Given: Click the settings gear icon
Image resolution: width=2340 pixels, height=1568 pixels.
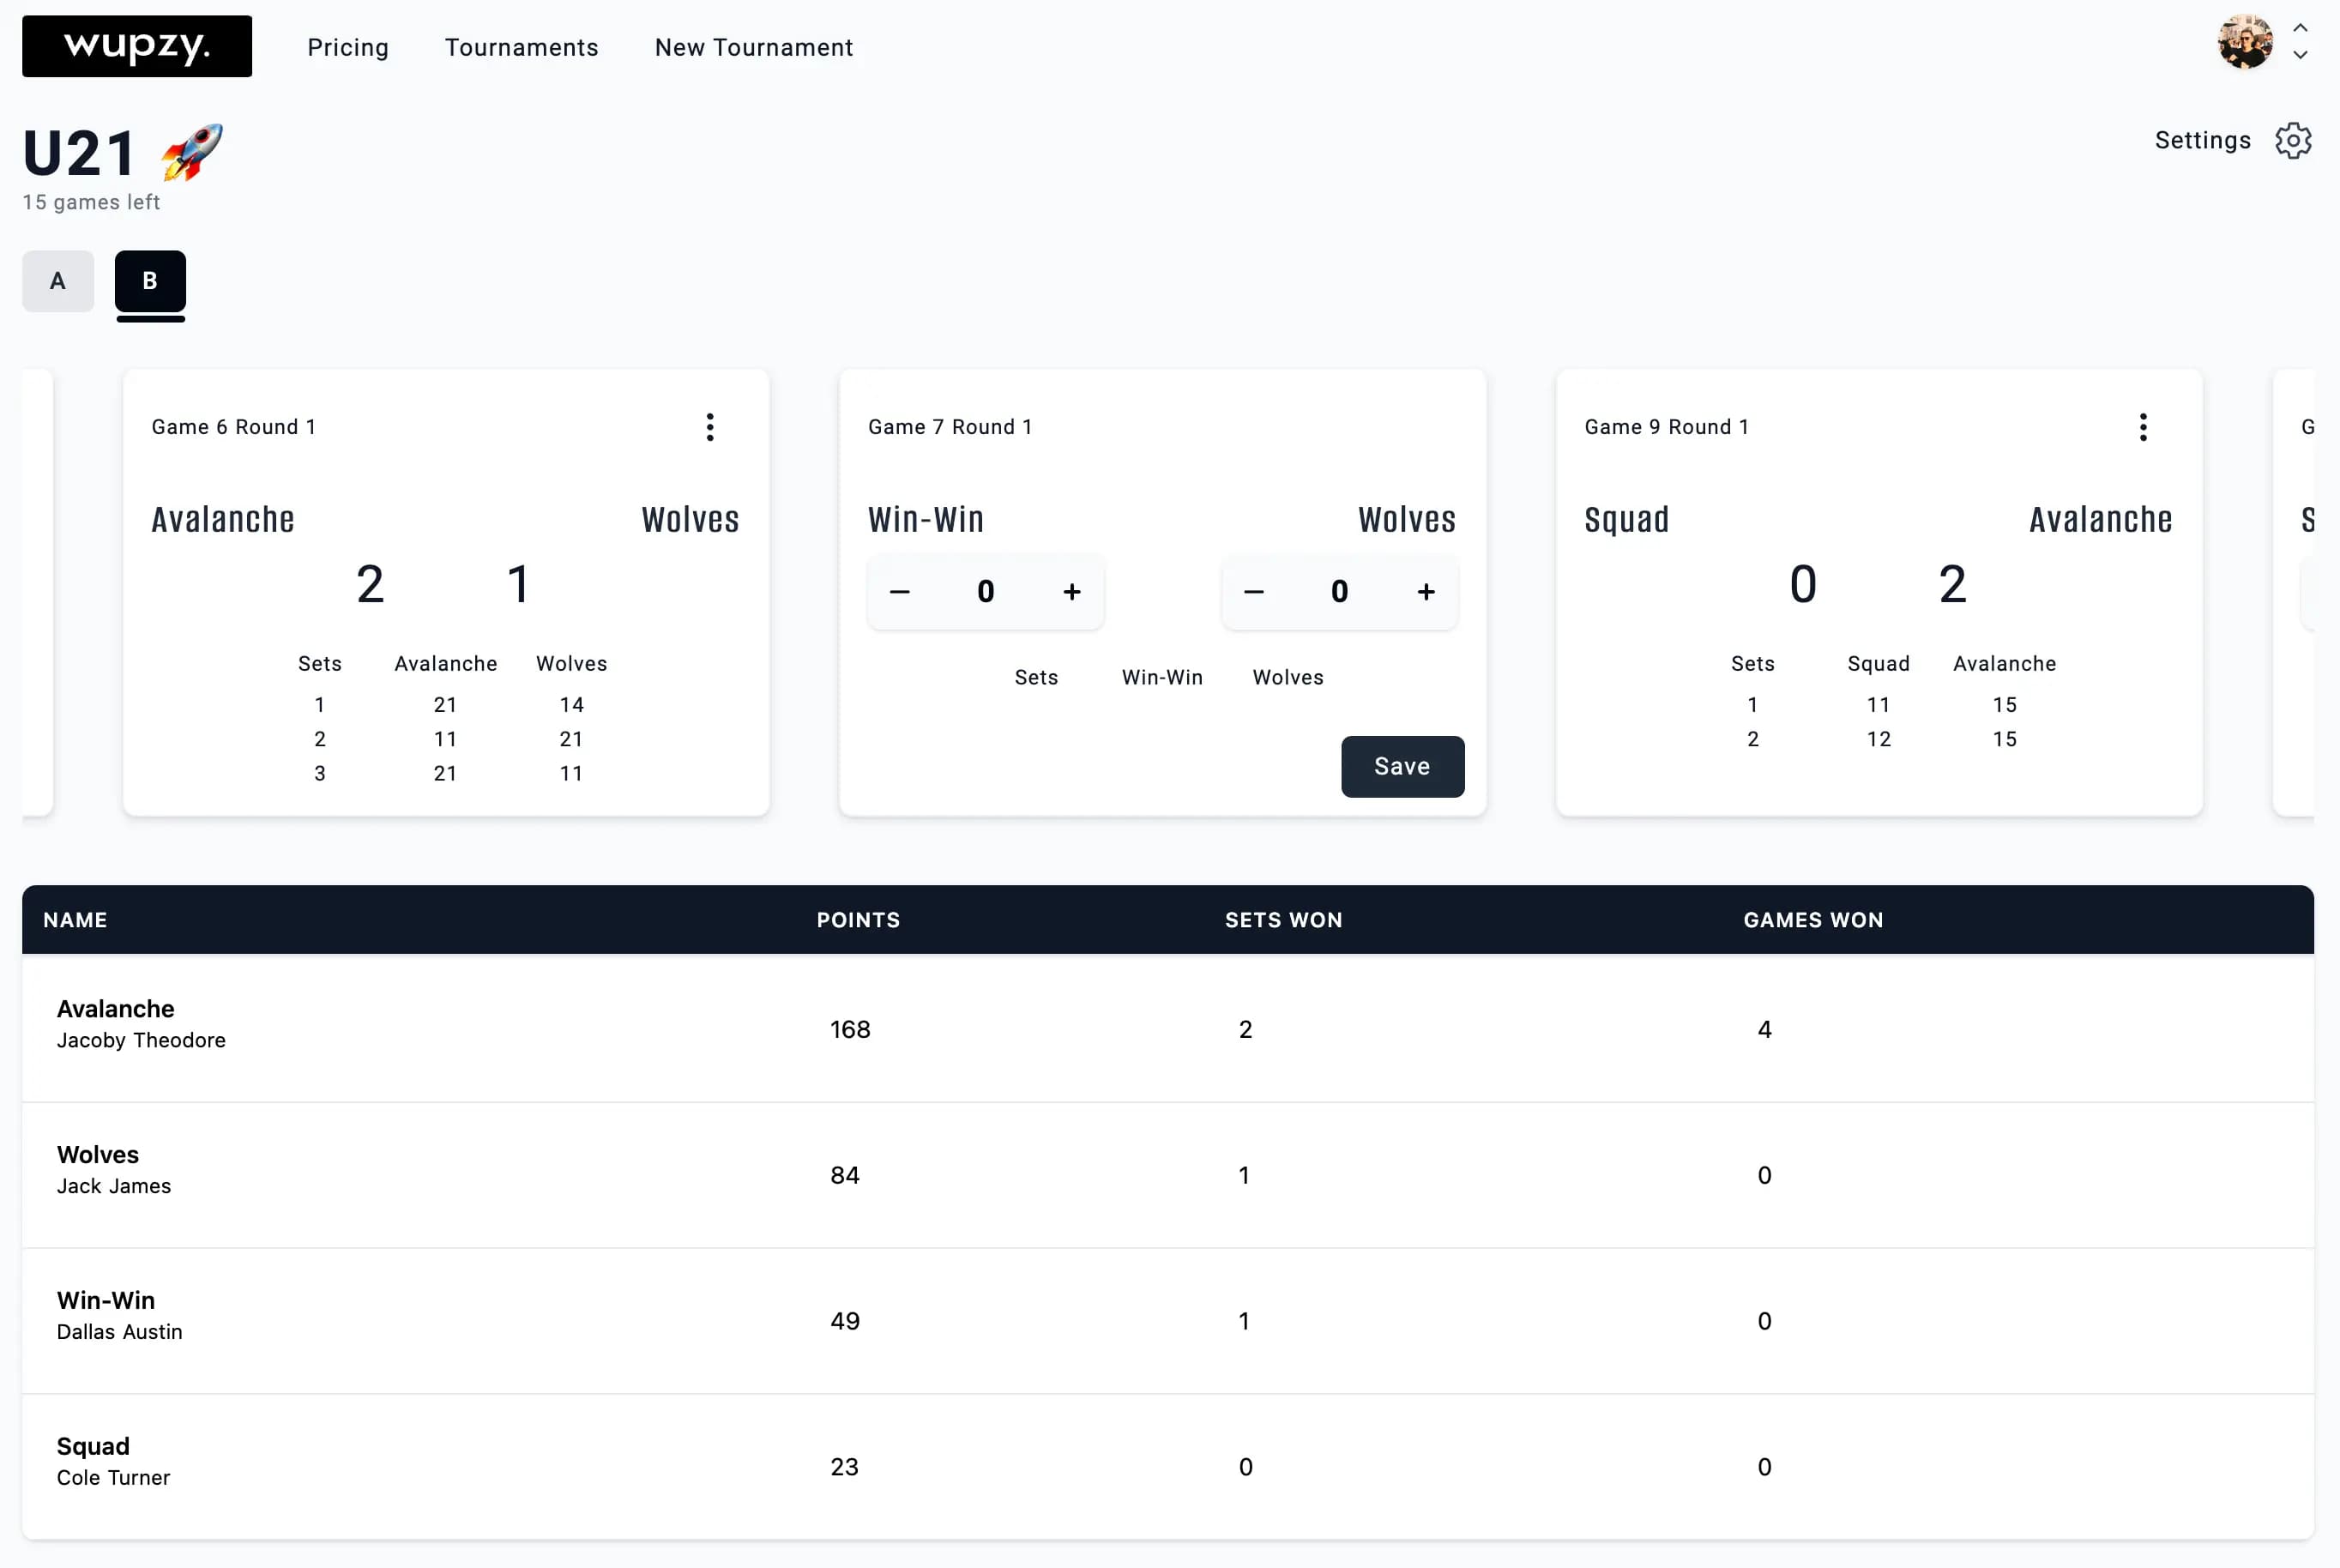Looking at the screenshot, I should click(2293, 140).
